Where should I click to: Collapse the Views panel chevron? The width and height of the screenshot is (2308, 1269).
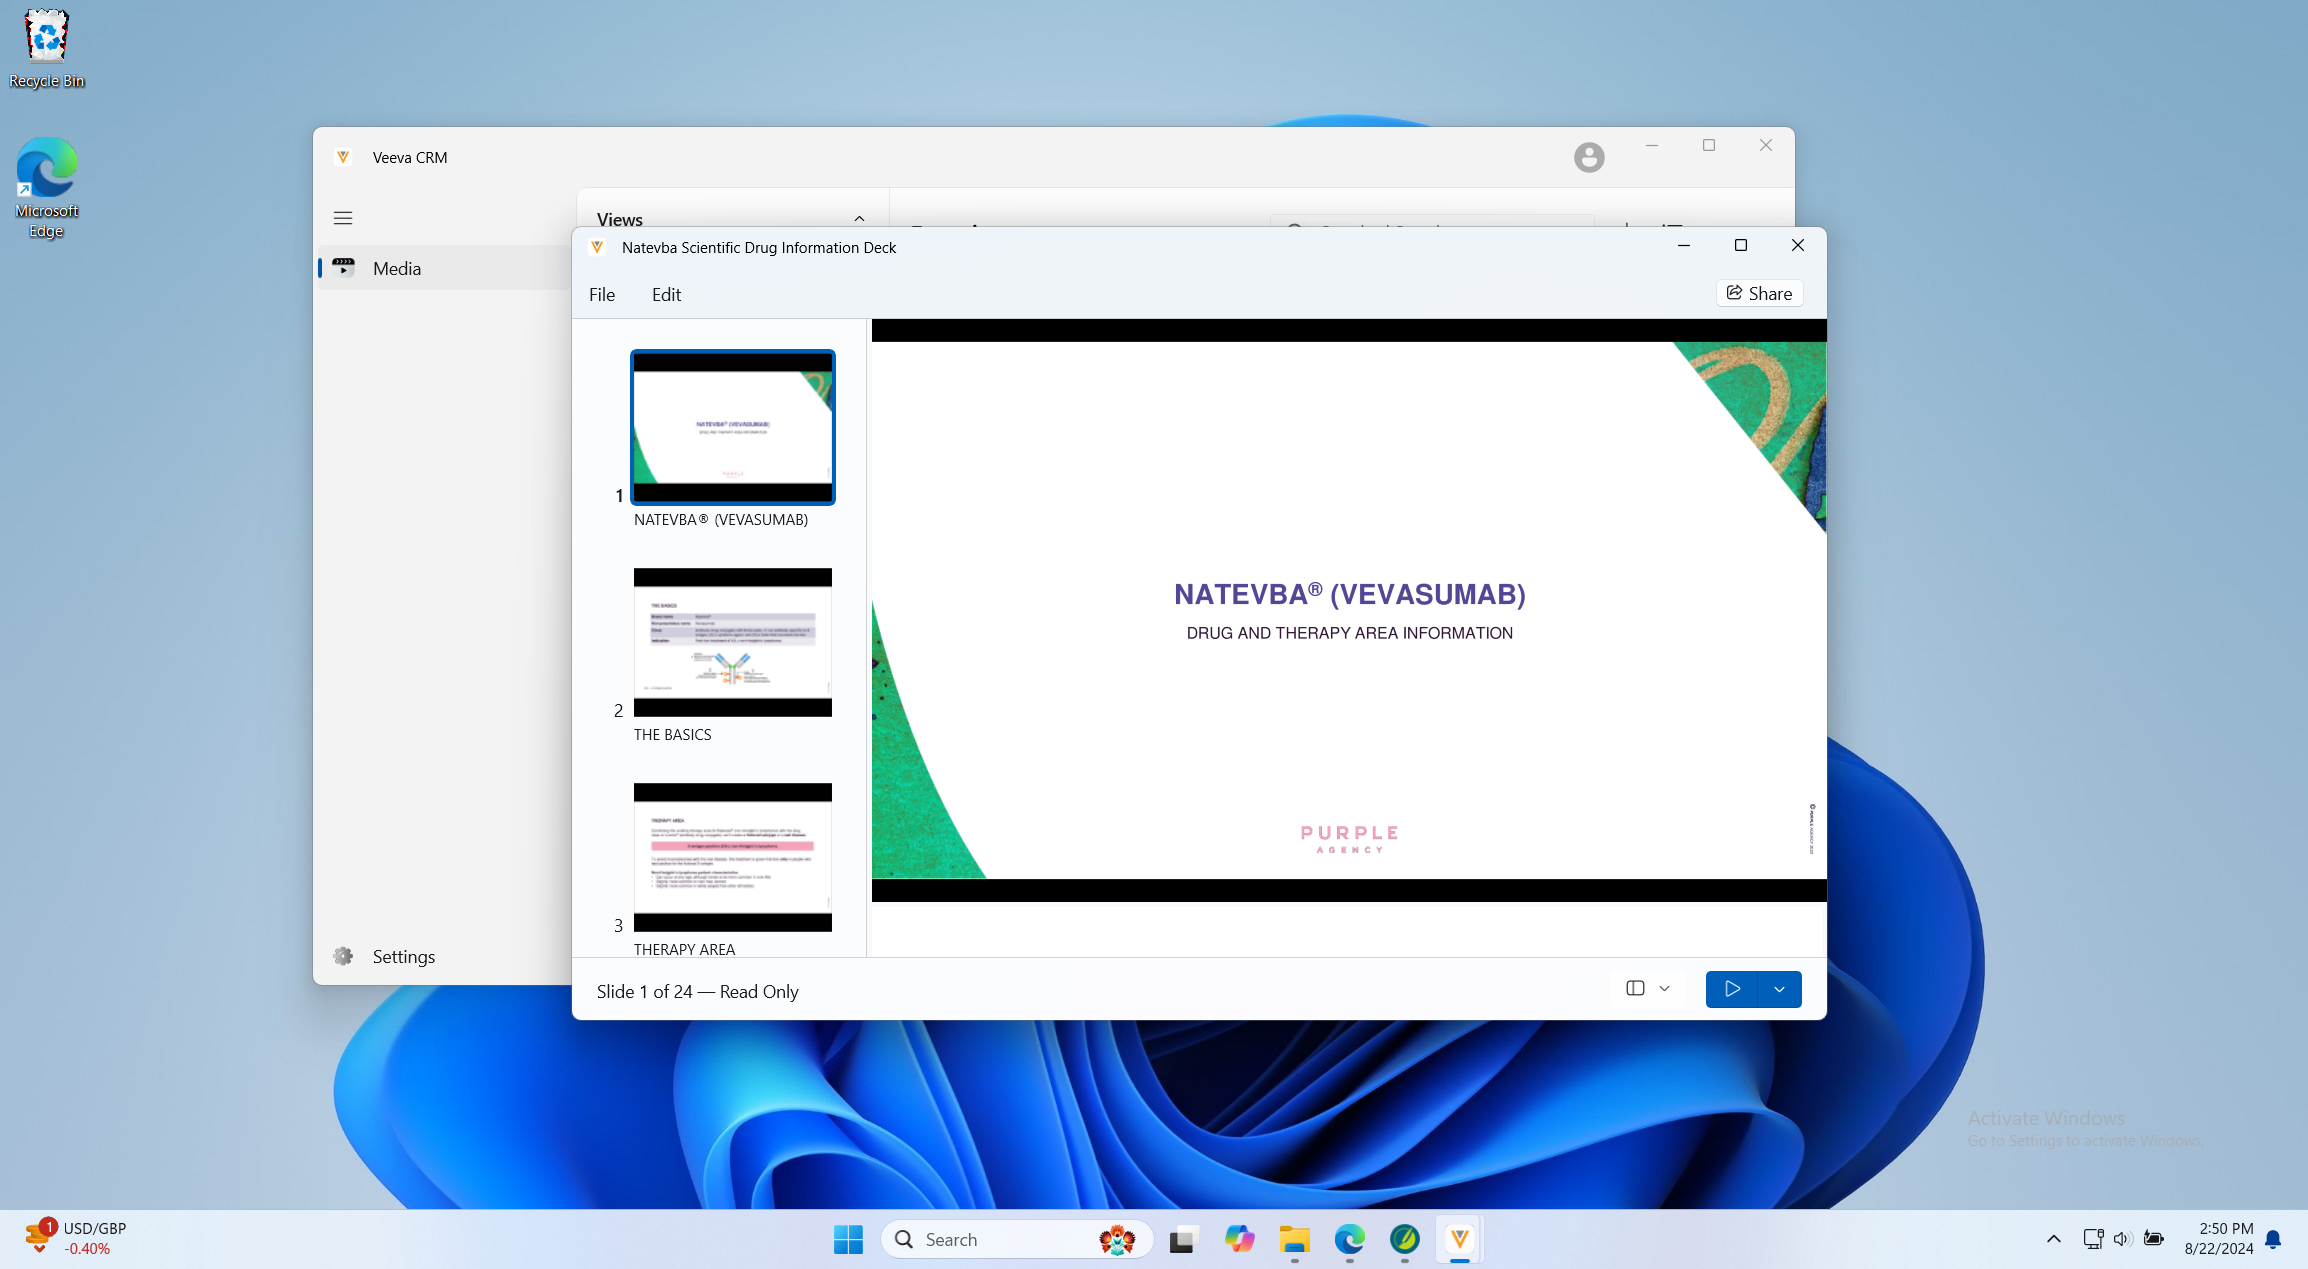click(859, 219)
